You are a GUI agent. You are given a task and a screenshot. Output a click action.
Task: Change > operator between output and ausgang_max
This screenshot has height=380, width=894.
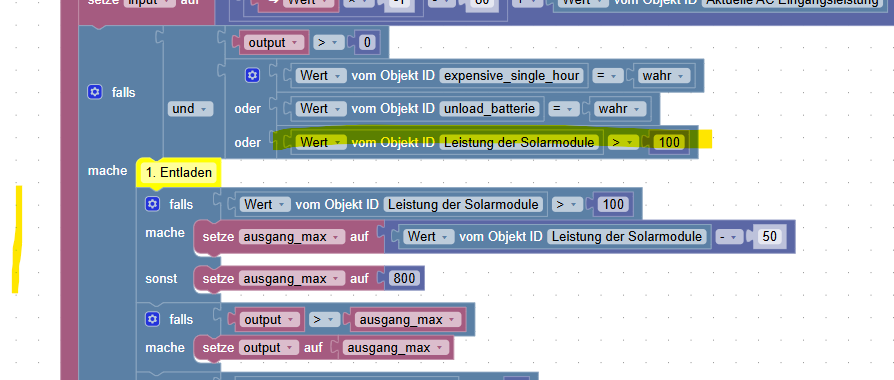click(325, 320)
